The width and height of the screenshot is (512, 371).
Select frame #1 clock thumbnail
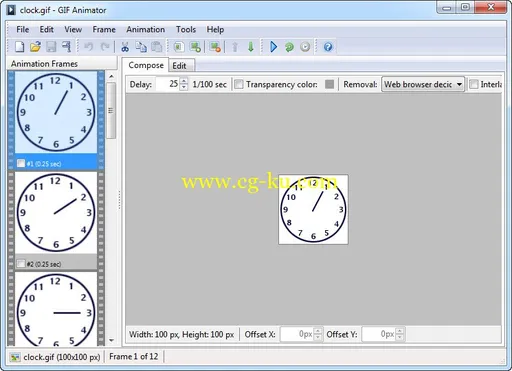(x=56, y=112)
